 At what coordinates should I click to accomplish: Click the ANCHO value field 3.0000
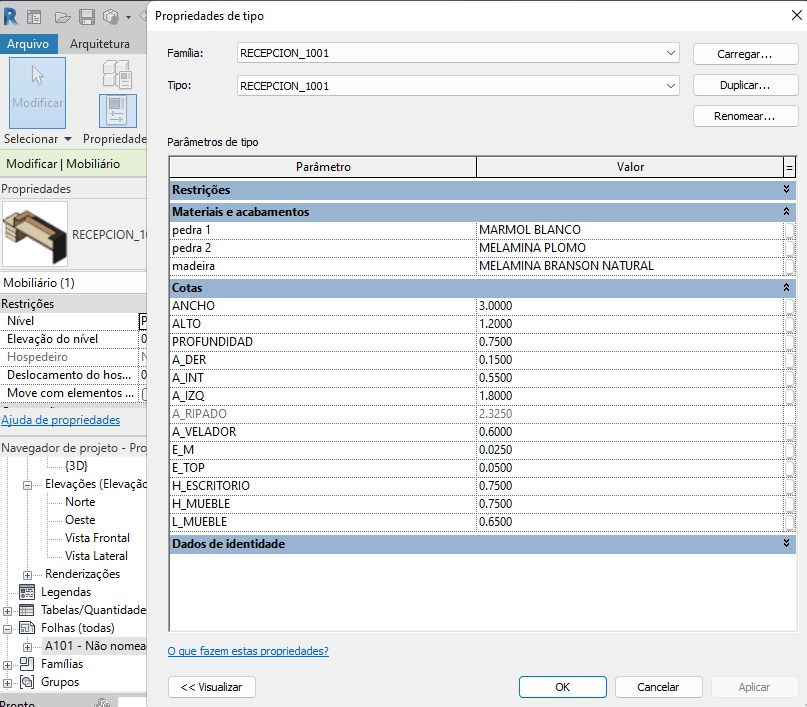(630, 306)
